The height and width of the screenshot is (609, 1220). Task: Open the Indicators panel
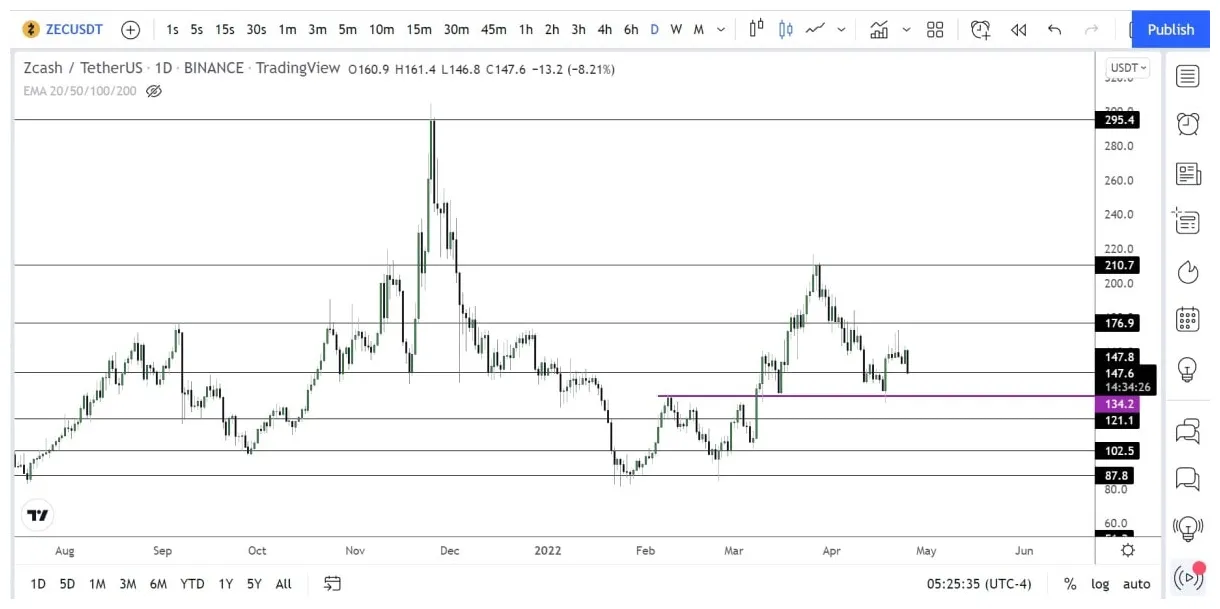pos(877,29)
